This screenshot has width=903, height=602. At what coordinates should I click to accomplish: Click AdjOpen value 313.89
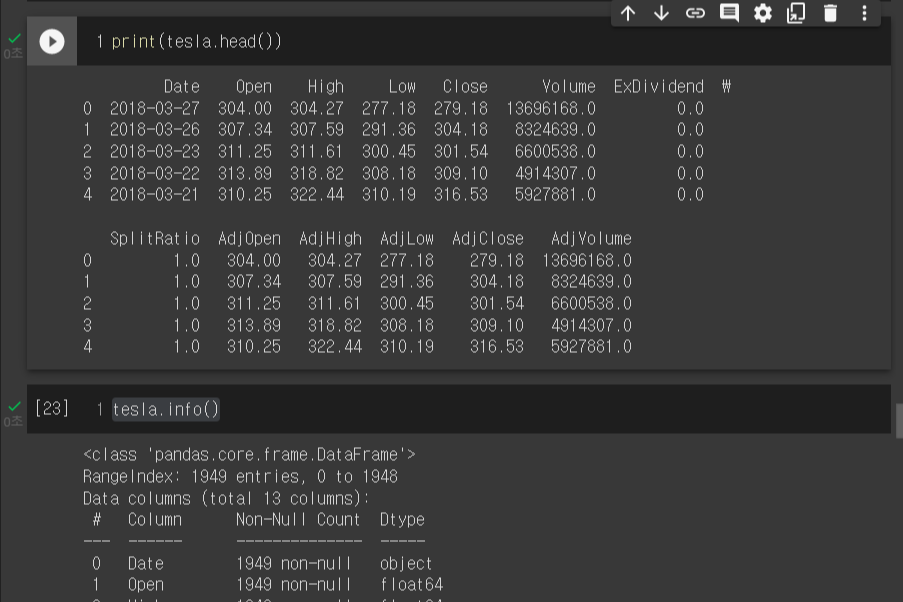tap(253, 325)
